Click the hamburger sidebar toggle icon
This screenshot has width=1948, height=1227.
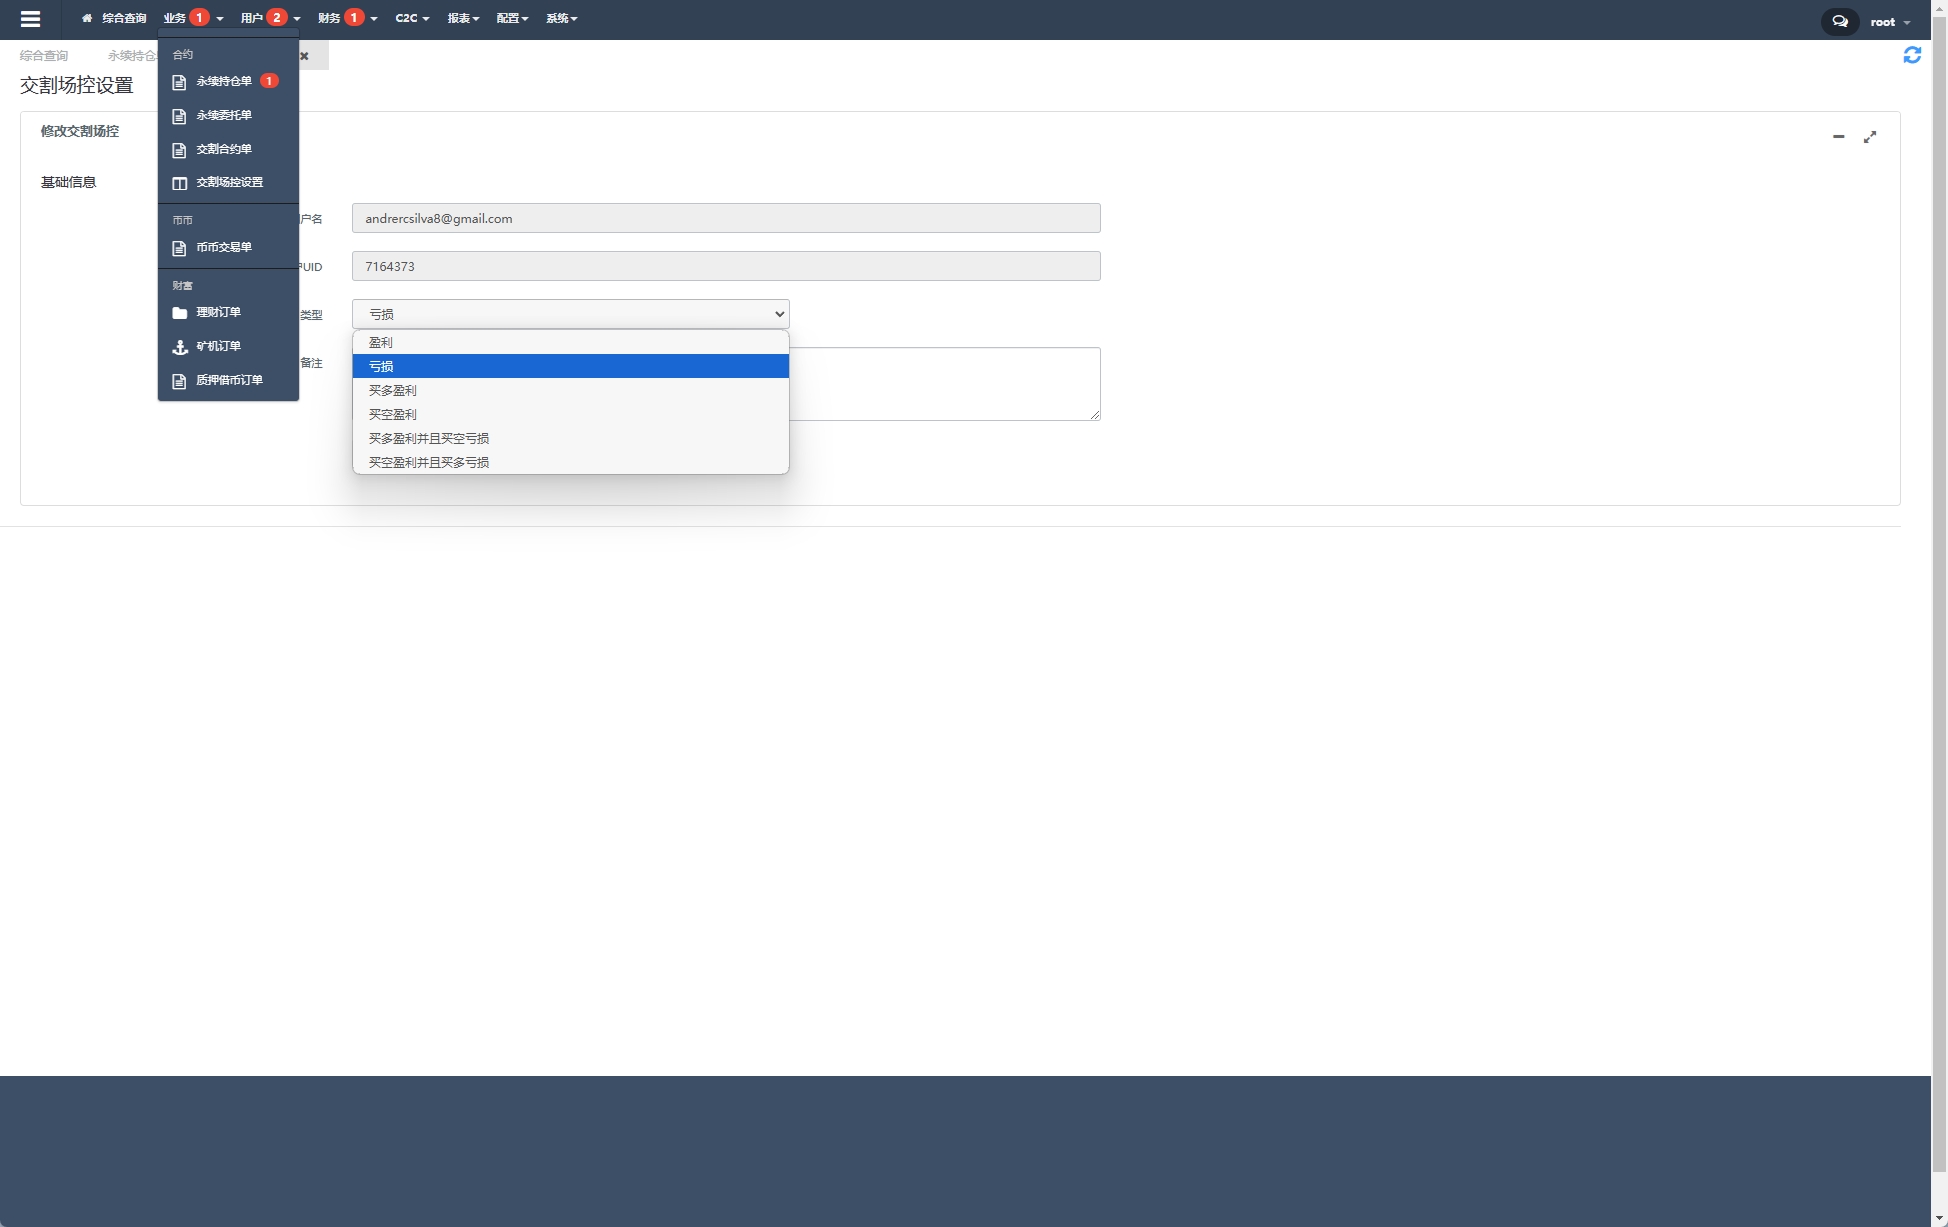(30, 19)
